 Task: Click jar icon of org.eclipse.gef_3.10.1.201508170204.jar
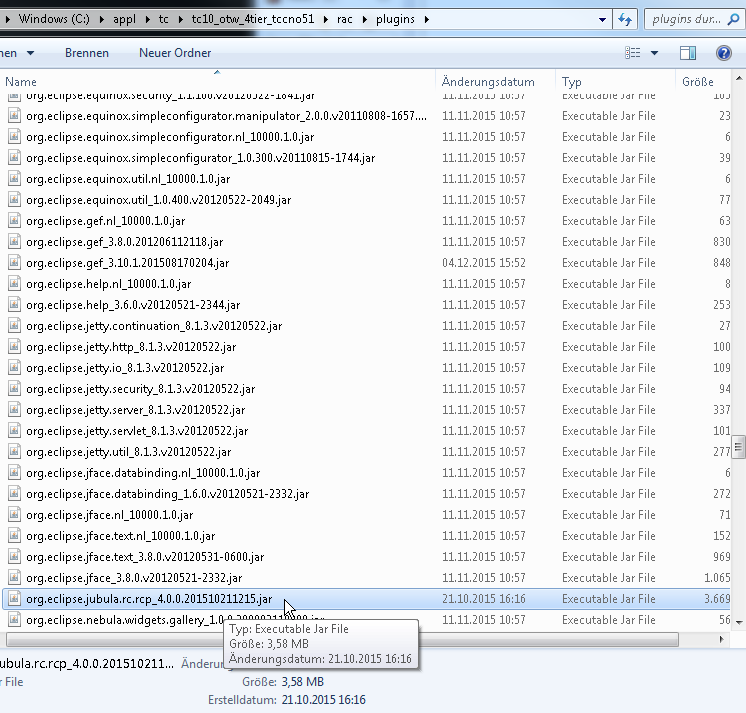(14, 263)
